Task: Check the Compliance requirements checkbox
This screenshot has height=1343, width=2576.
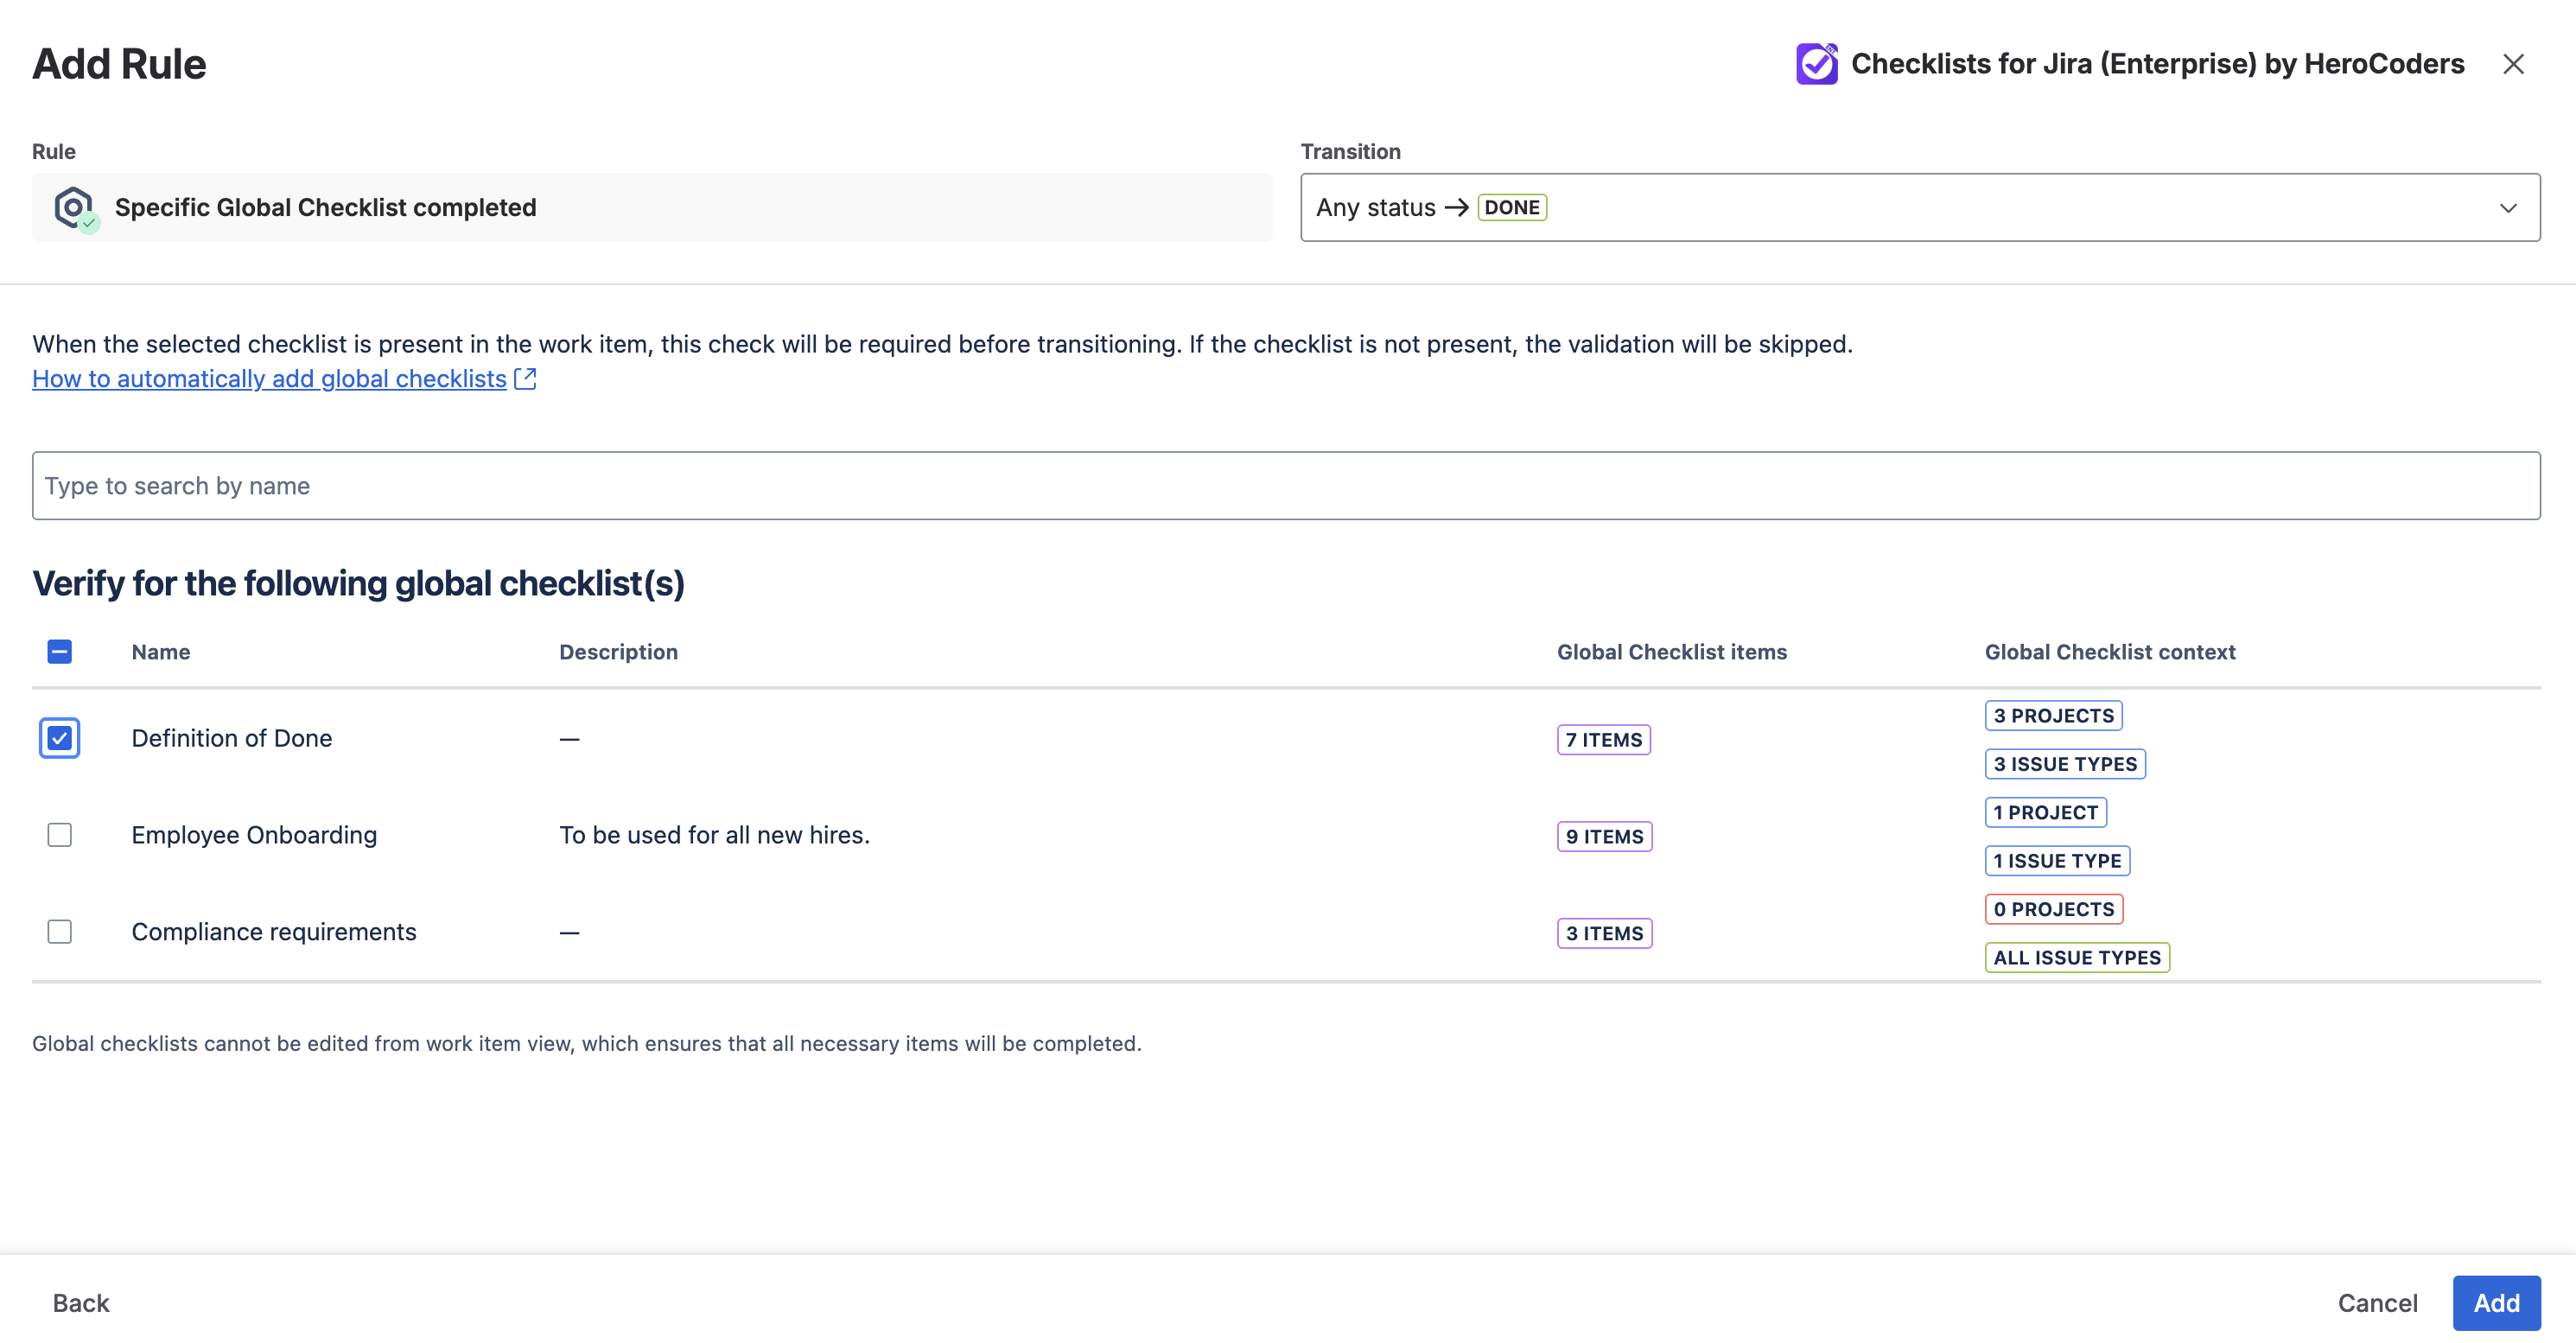Action: [x=59, y=932]
